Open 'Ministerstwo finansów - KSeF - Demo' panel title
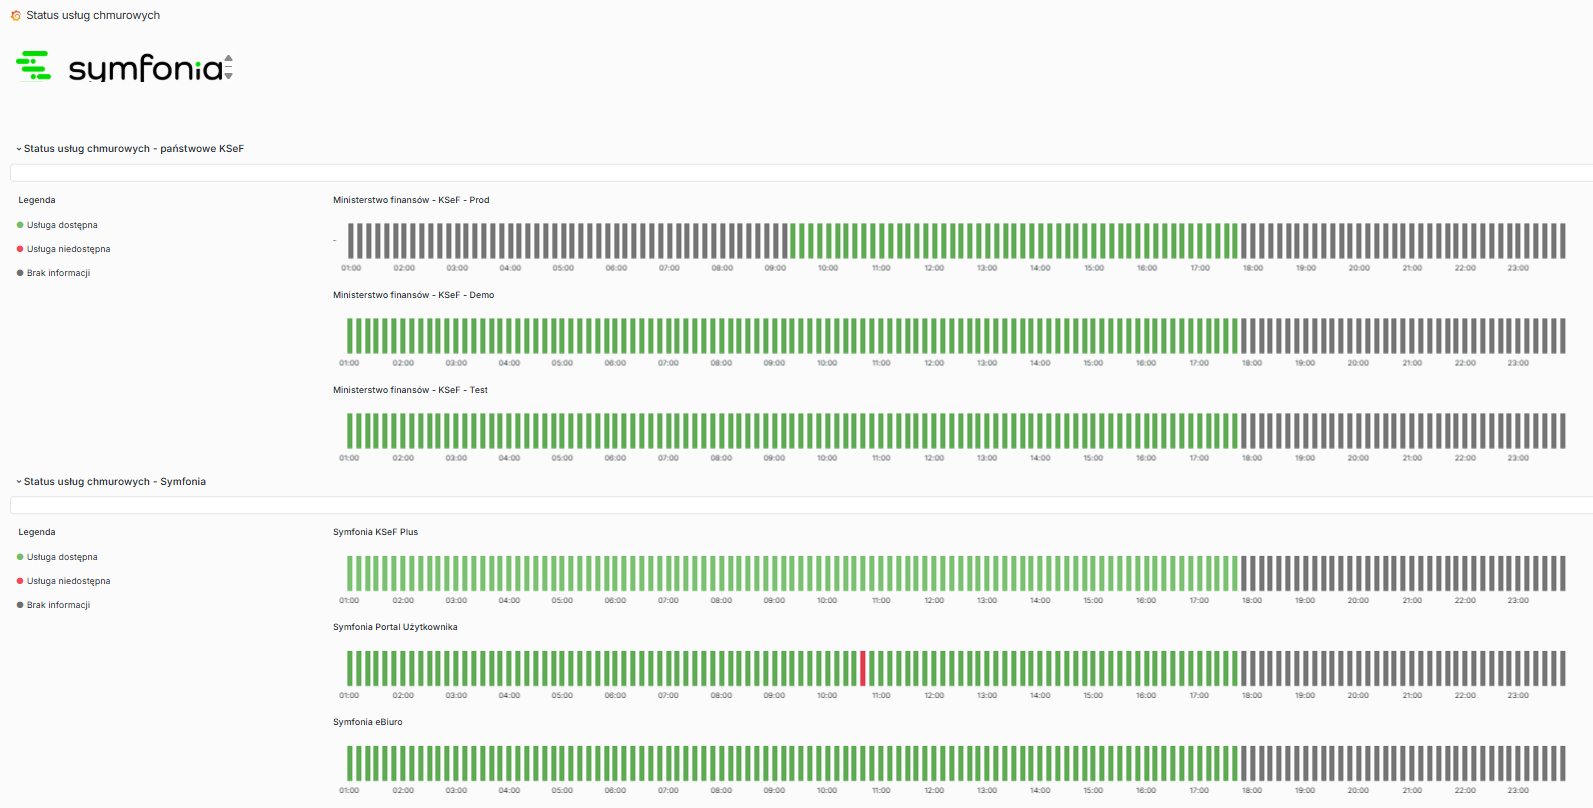This screenshot has height=808, width=1593. pyautogui.click(x=413, y=295)
